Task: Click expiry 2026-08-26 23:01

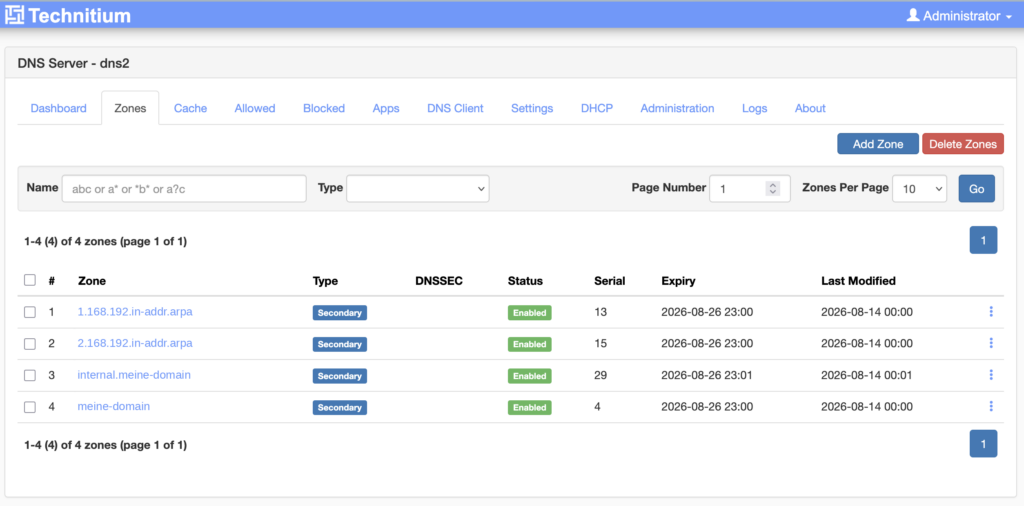Action: [x=707, y=375]
